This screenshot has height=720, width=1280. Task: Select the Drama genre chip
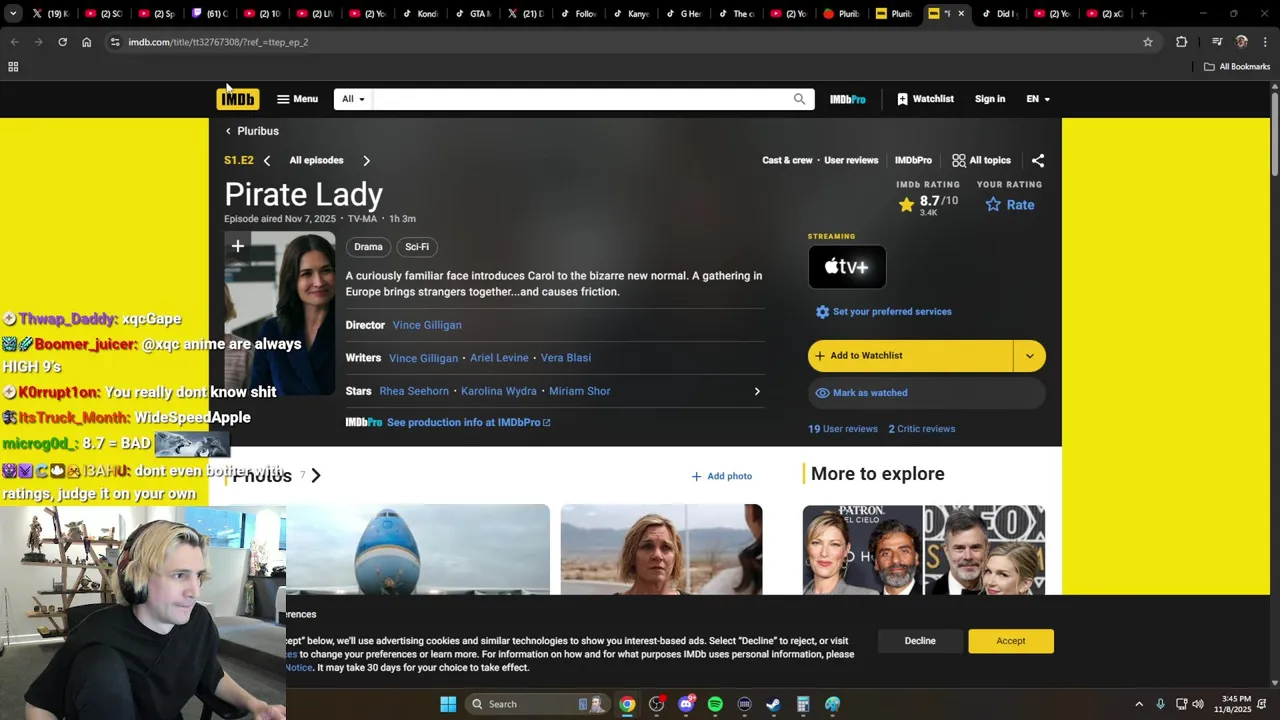(368, 247)
